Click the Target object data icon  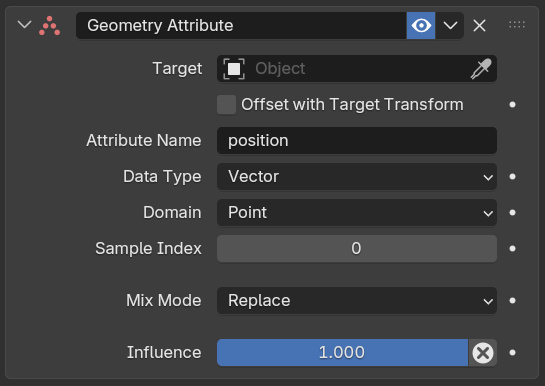(234, 68)
